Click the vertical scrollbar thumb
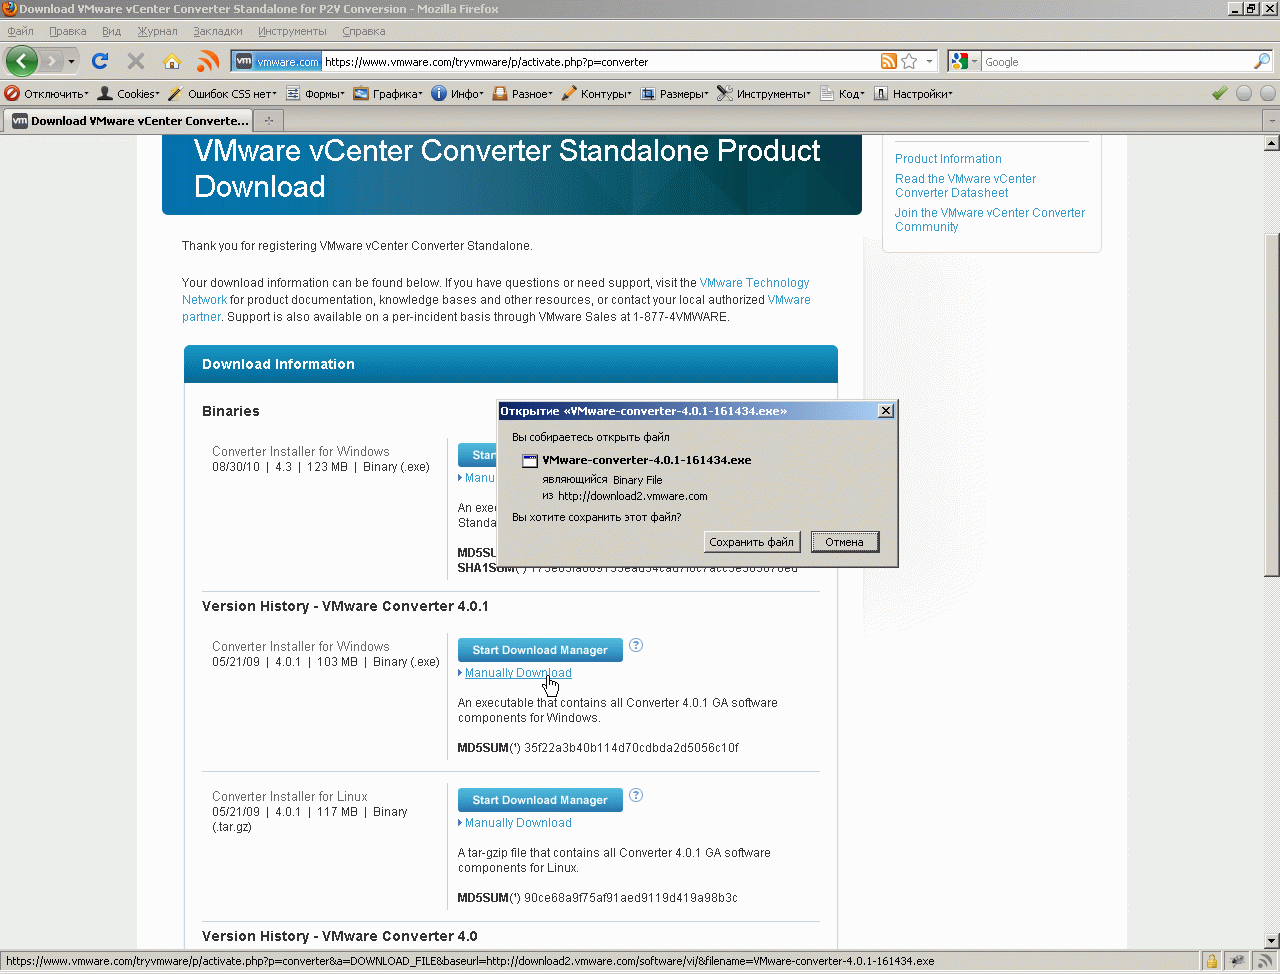 click(x=1272, y=405)
